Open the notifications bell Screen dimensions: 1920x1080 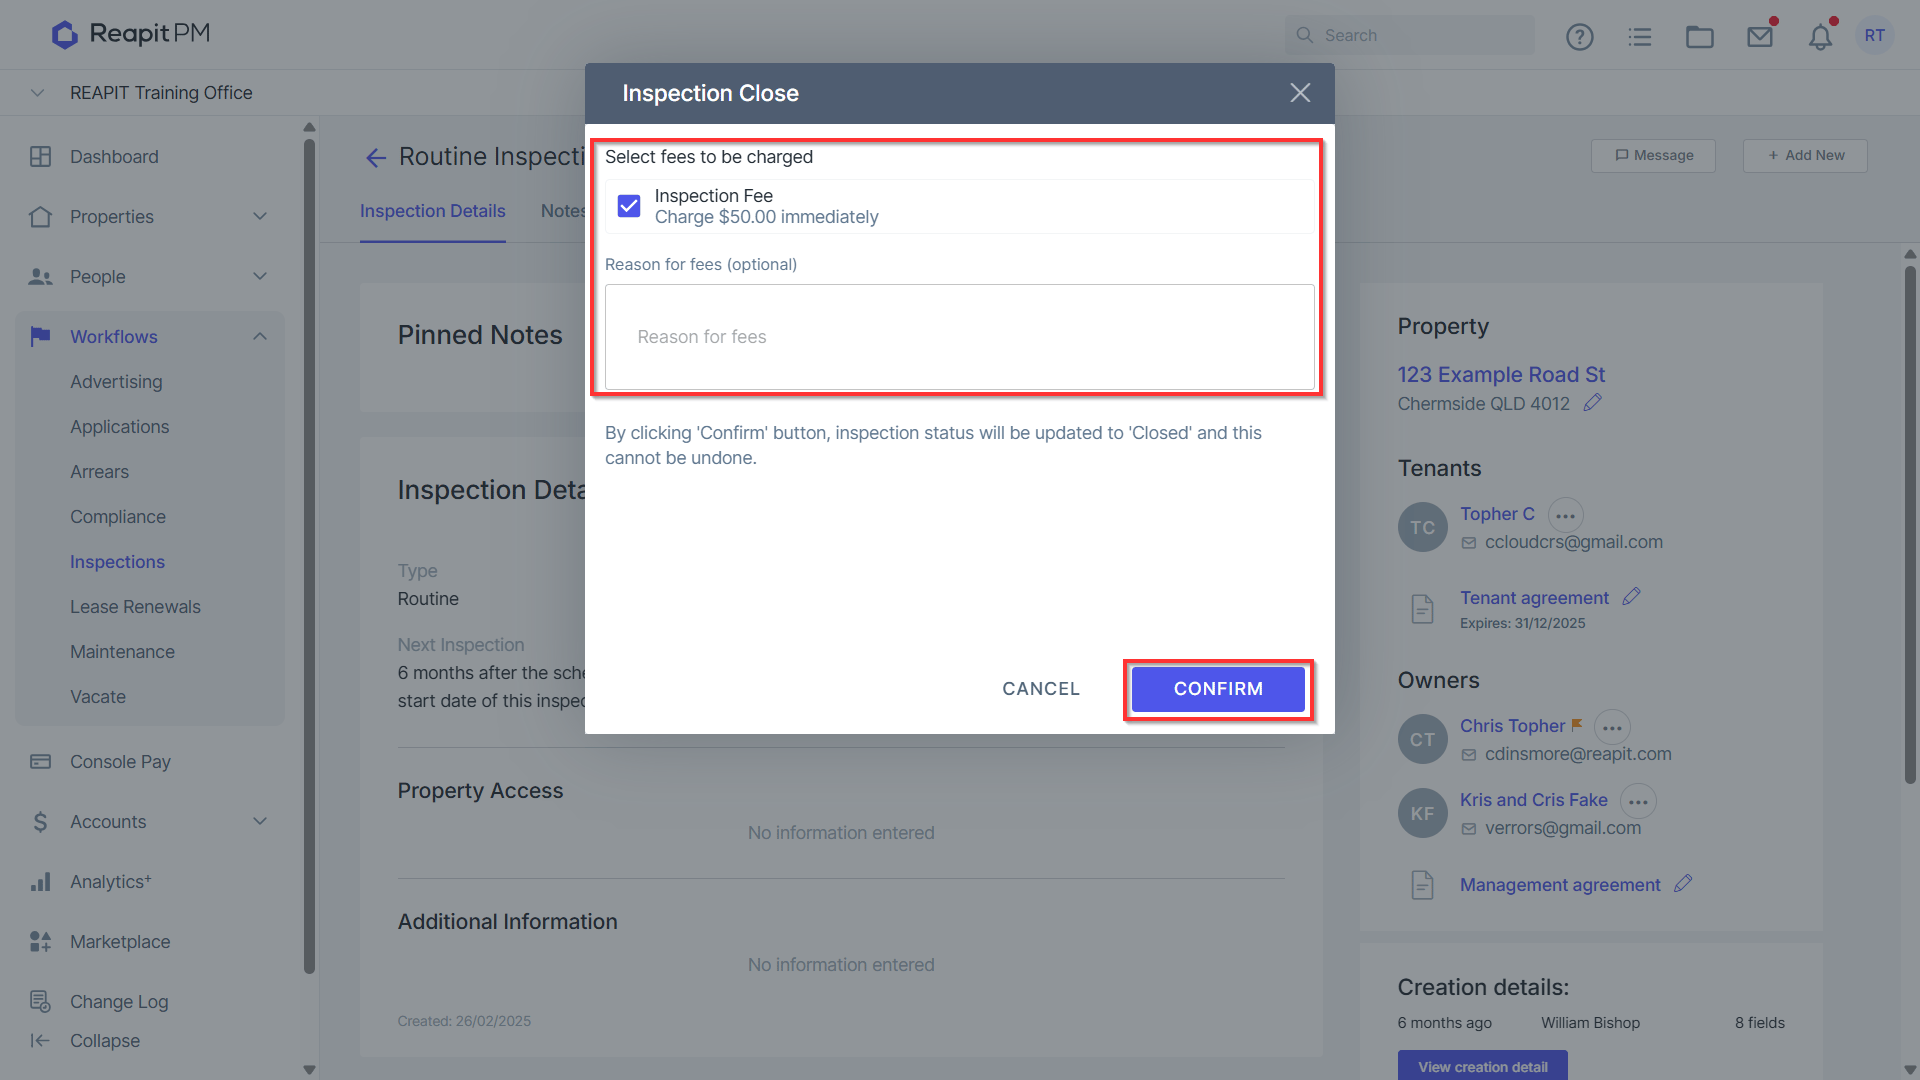pos(1820,37)
